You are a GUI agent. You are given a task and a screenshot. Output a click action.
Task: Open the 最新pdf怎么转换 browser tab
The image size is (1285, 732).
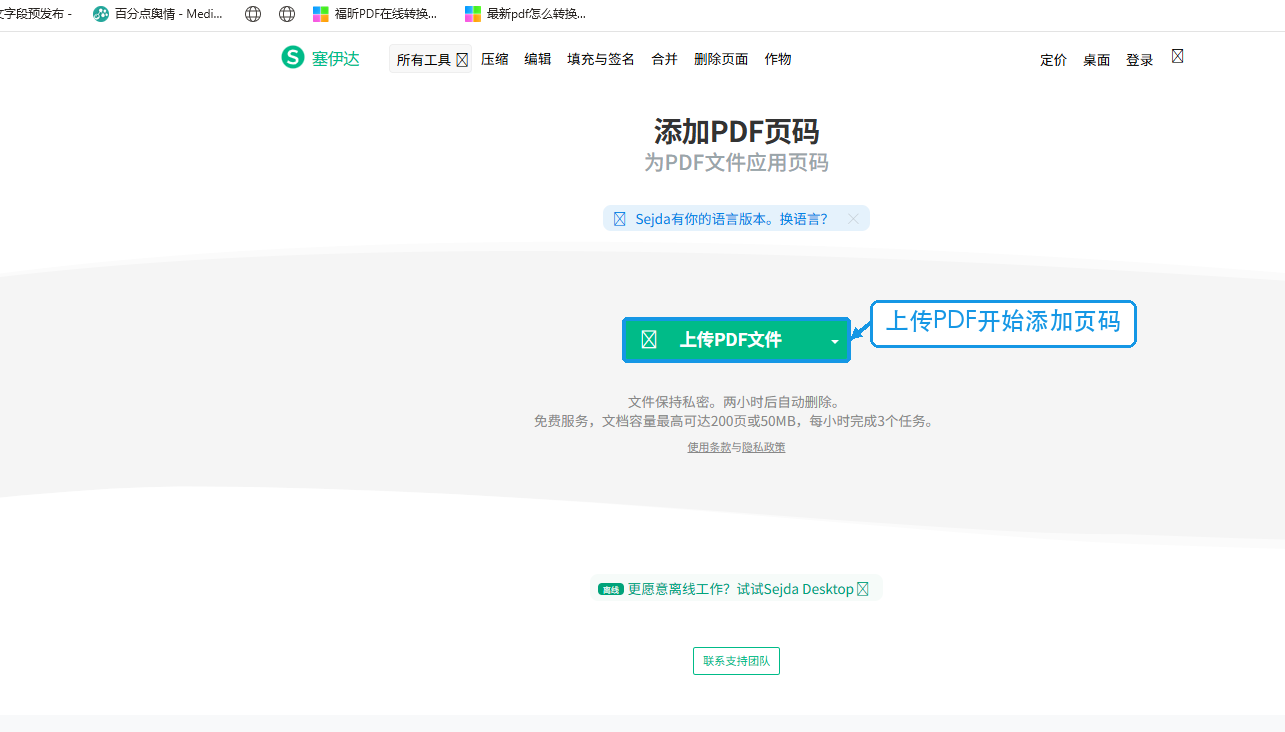[526, 14]
